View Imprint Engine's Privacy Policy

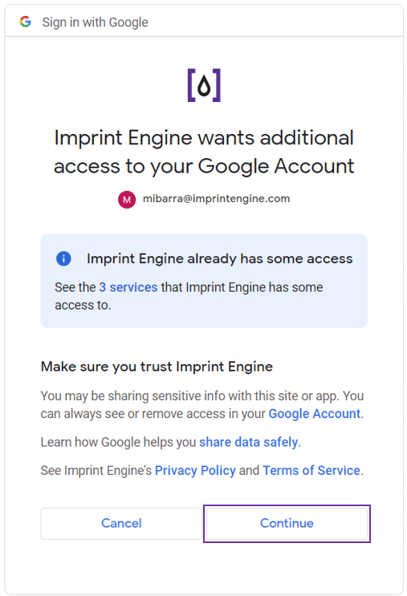(195, 471)
